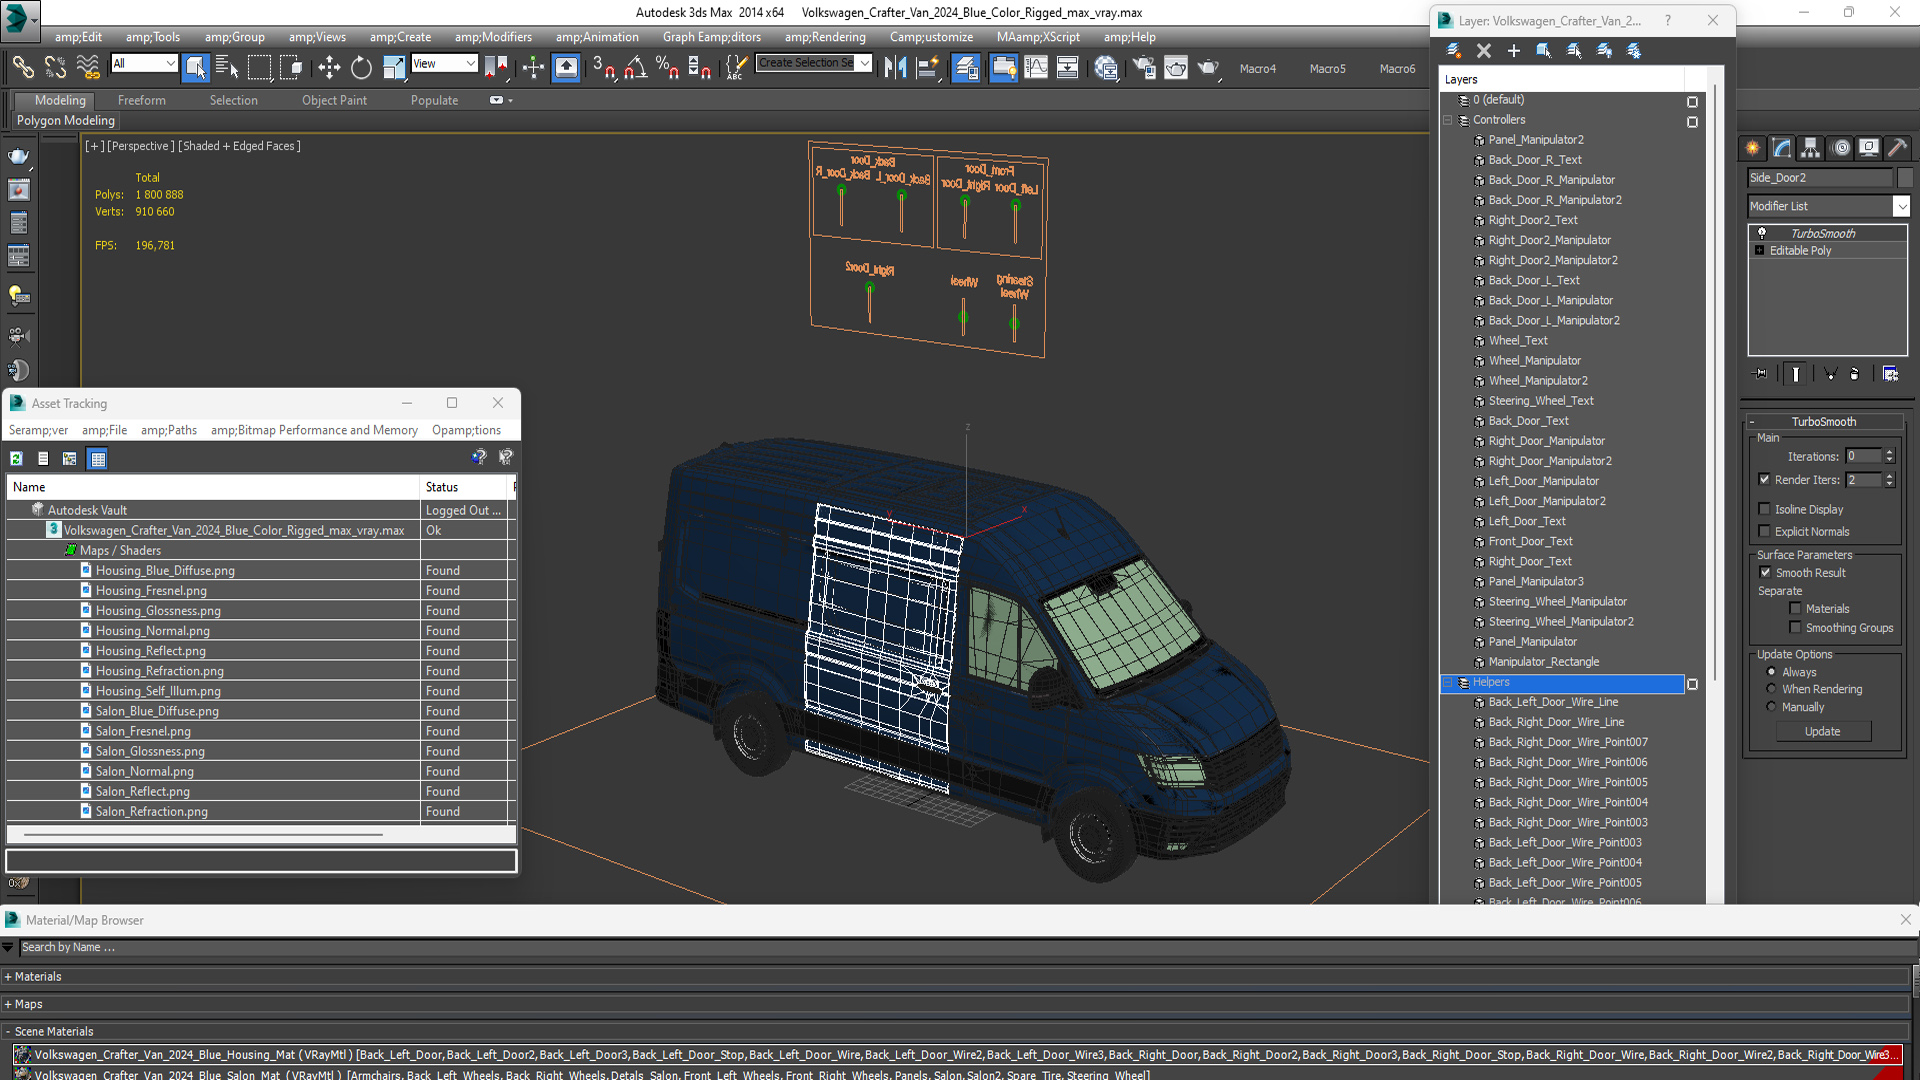This screenshot has height=1080, width=1920.
Task: Click Delete layer X icon in Layer dialog
Action: click(1484, 51)
